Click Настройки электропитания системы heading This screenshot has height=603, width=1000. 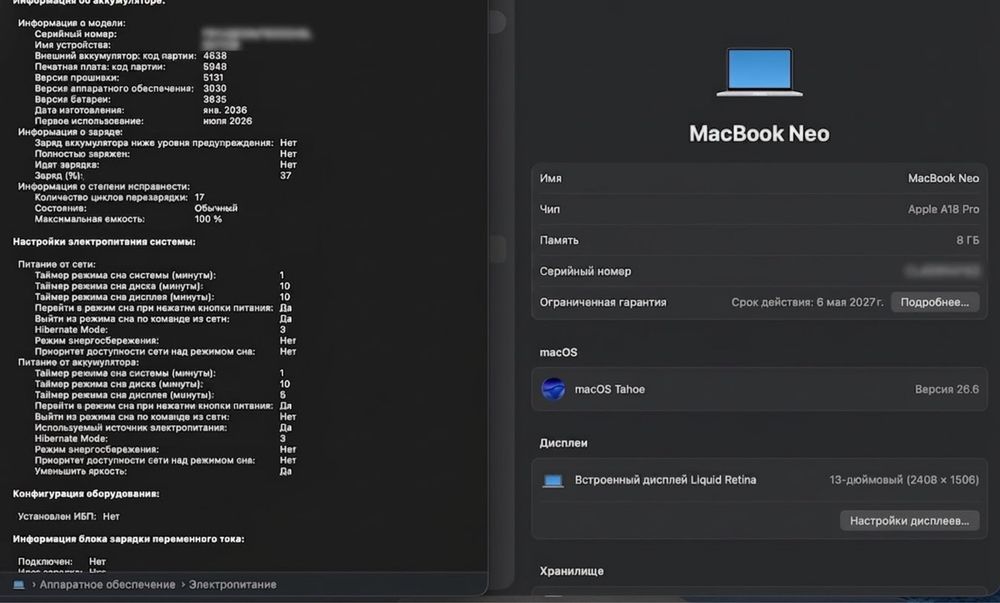(104, 242)
